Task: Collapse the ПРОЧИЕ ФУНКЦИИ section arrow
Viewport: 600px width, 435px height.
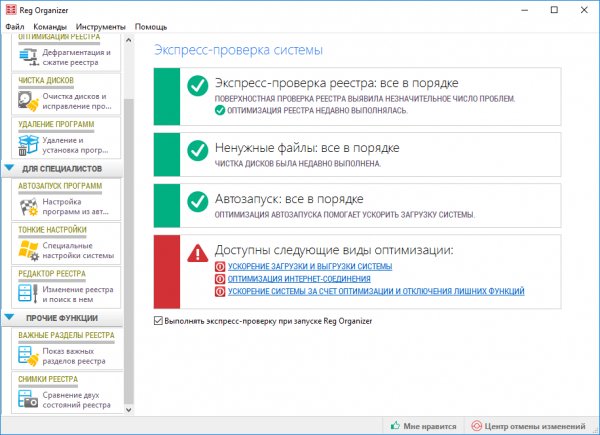Action: [10, 317]
